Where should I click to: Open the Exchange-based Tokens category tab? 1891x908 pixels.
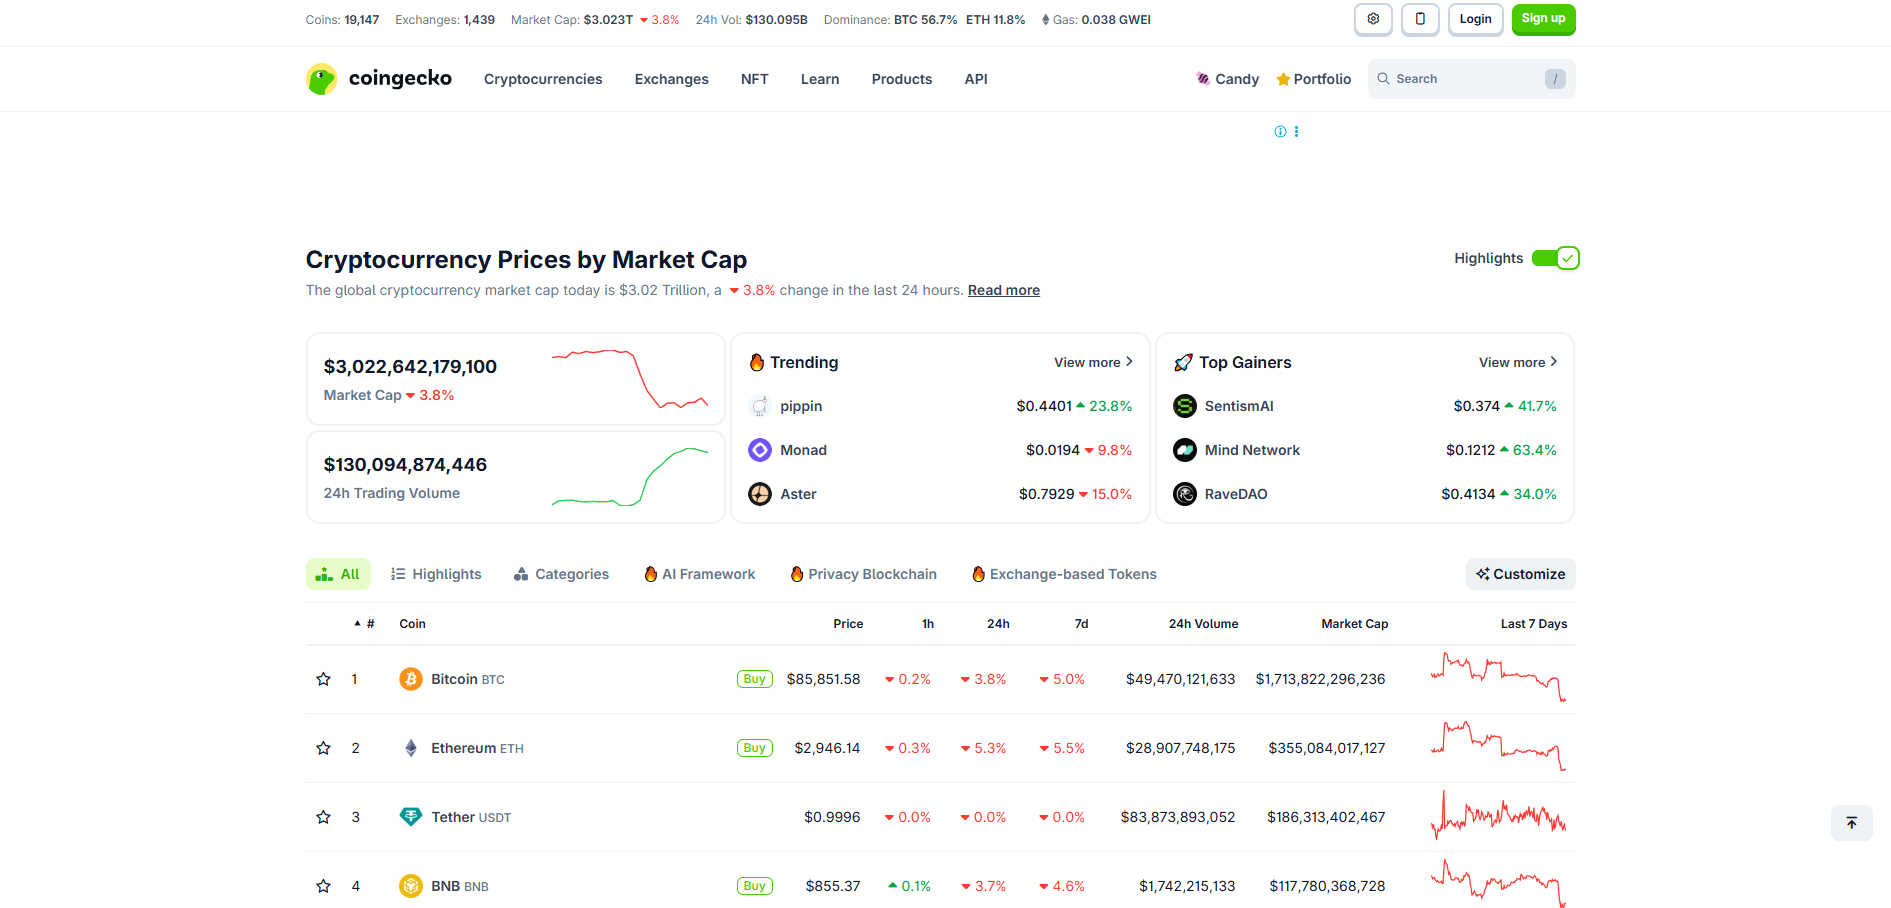1065,574
